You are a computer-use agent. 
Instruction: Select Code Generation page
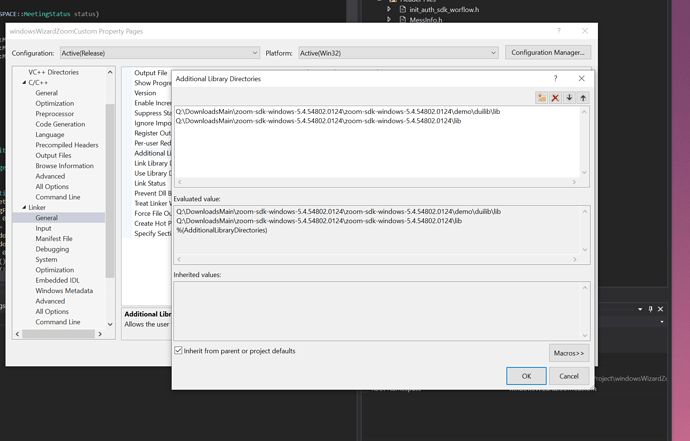(60, 124)
